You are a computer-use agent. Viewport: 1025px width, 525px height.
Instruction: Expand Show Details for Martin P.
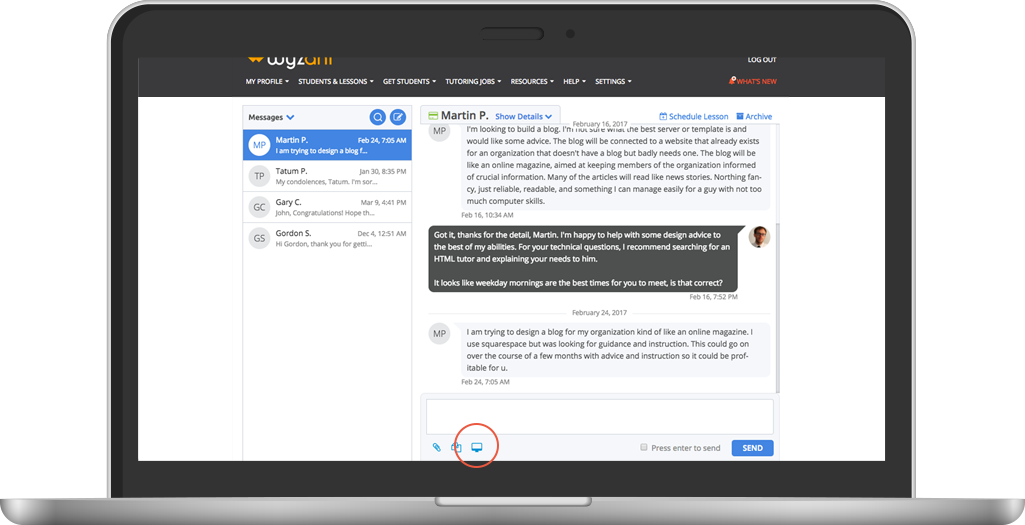pyautogui.click(x=523, y=117)
